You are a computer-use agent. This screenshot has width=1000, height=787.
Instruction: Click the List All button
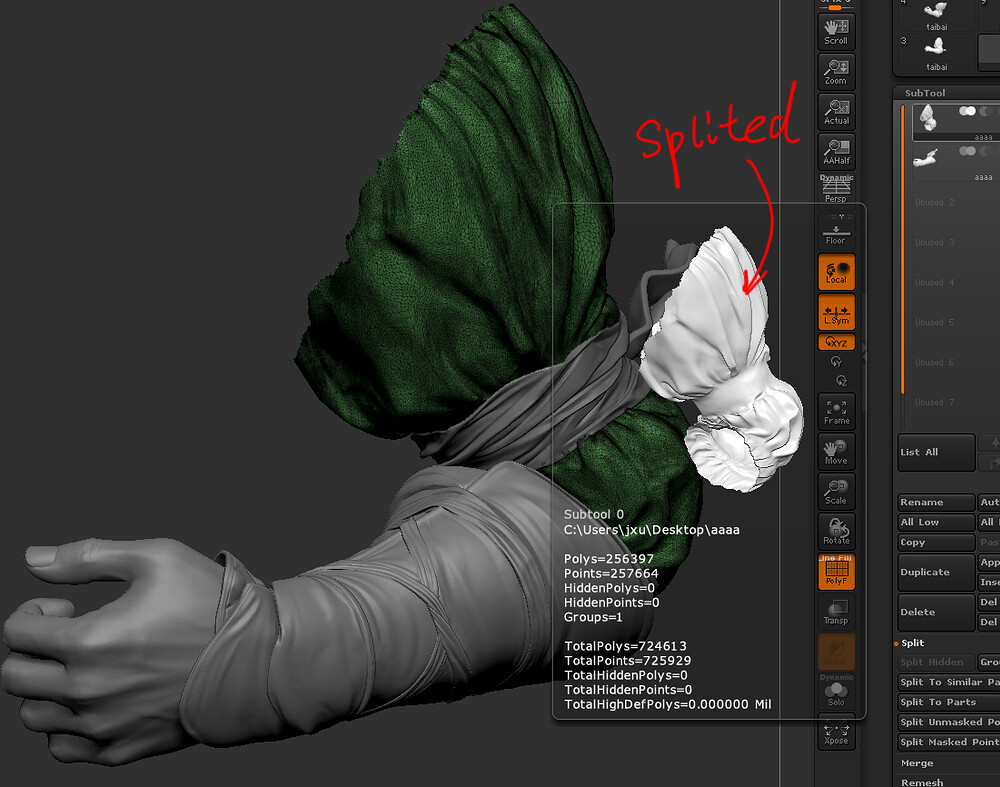[x=936, y=452]
